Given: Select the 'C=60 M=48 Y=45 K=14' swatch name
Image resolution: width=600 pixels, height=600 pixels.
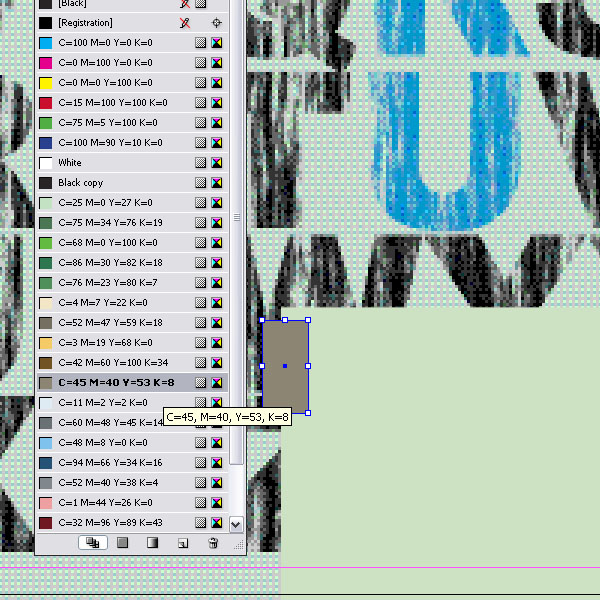Looking at the screenshot, I should pyautogui.click(x=110, y=422).
